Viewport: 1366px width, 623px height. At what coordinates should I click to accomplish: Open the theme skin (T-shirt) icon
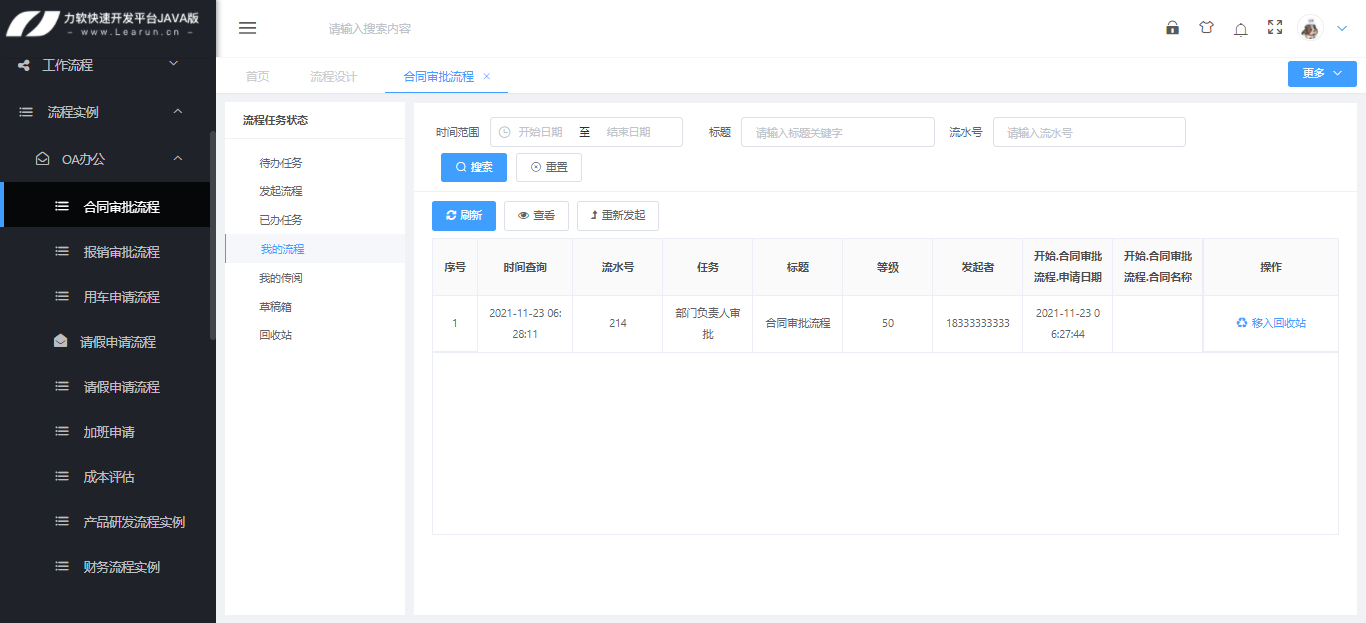[1206, 28]
